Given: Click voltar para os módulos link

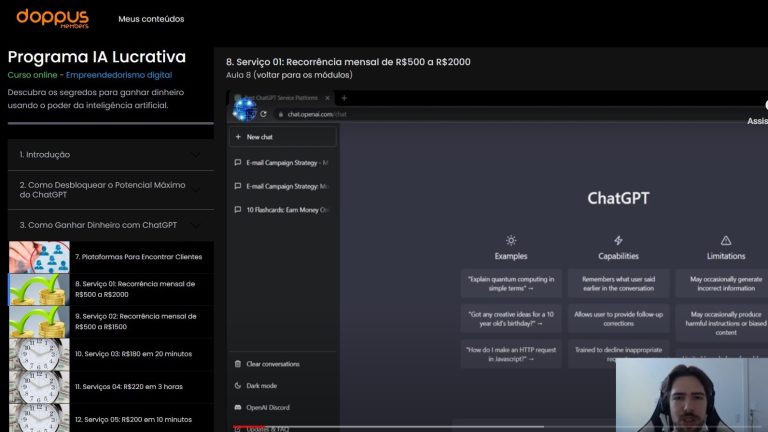Looking at the screenshot, I should pos(303,75).
